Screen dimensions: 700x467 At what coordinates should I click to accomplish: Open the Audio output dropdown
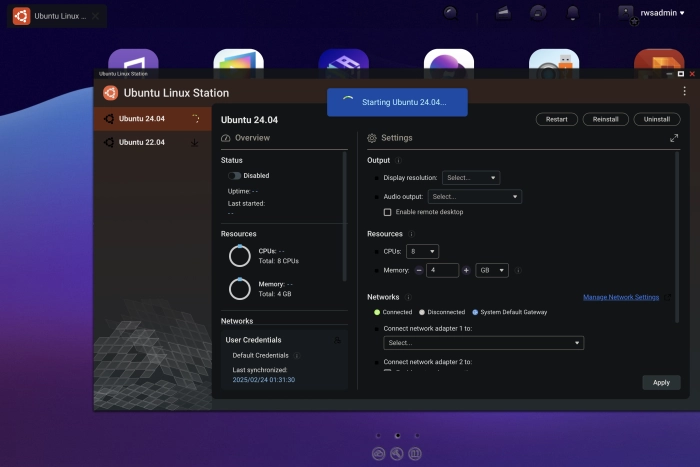(475, 196)
